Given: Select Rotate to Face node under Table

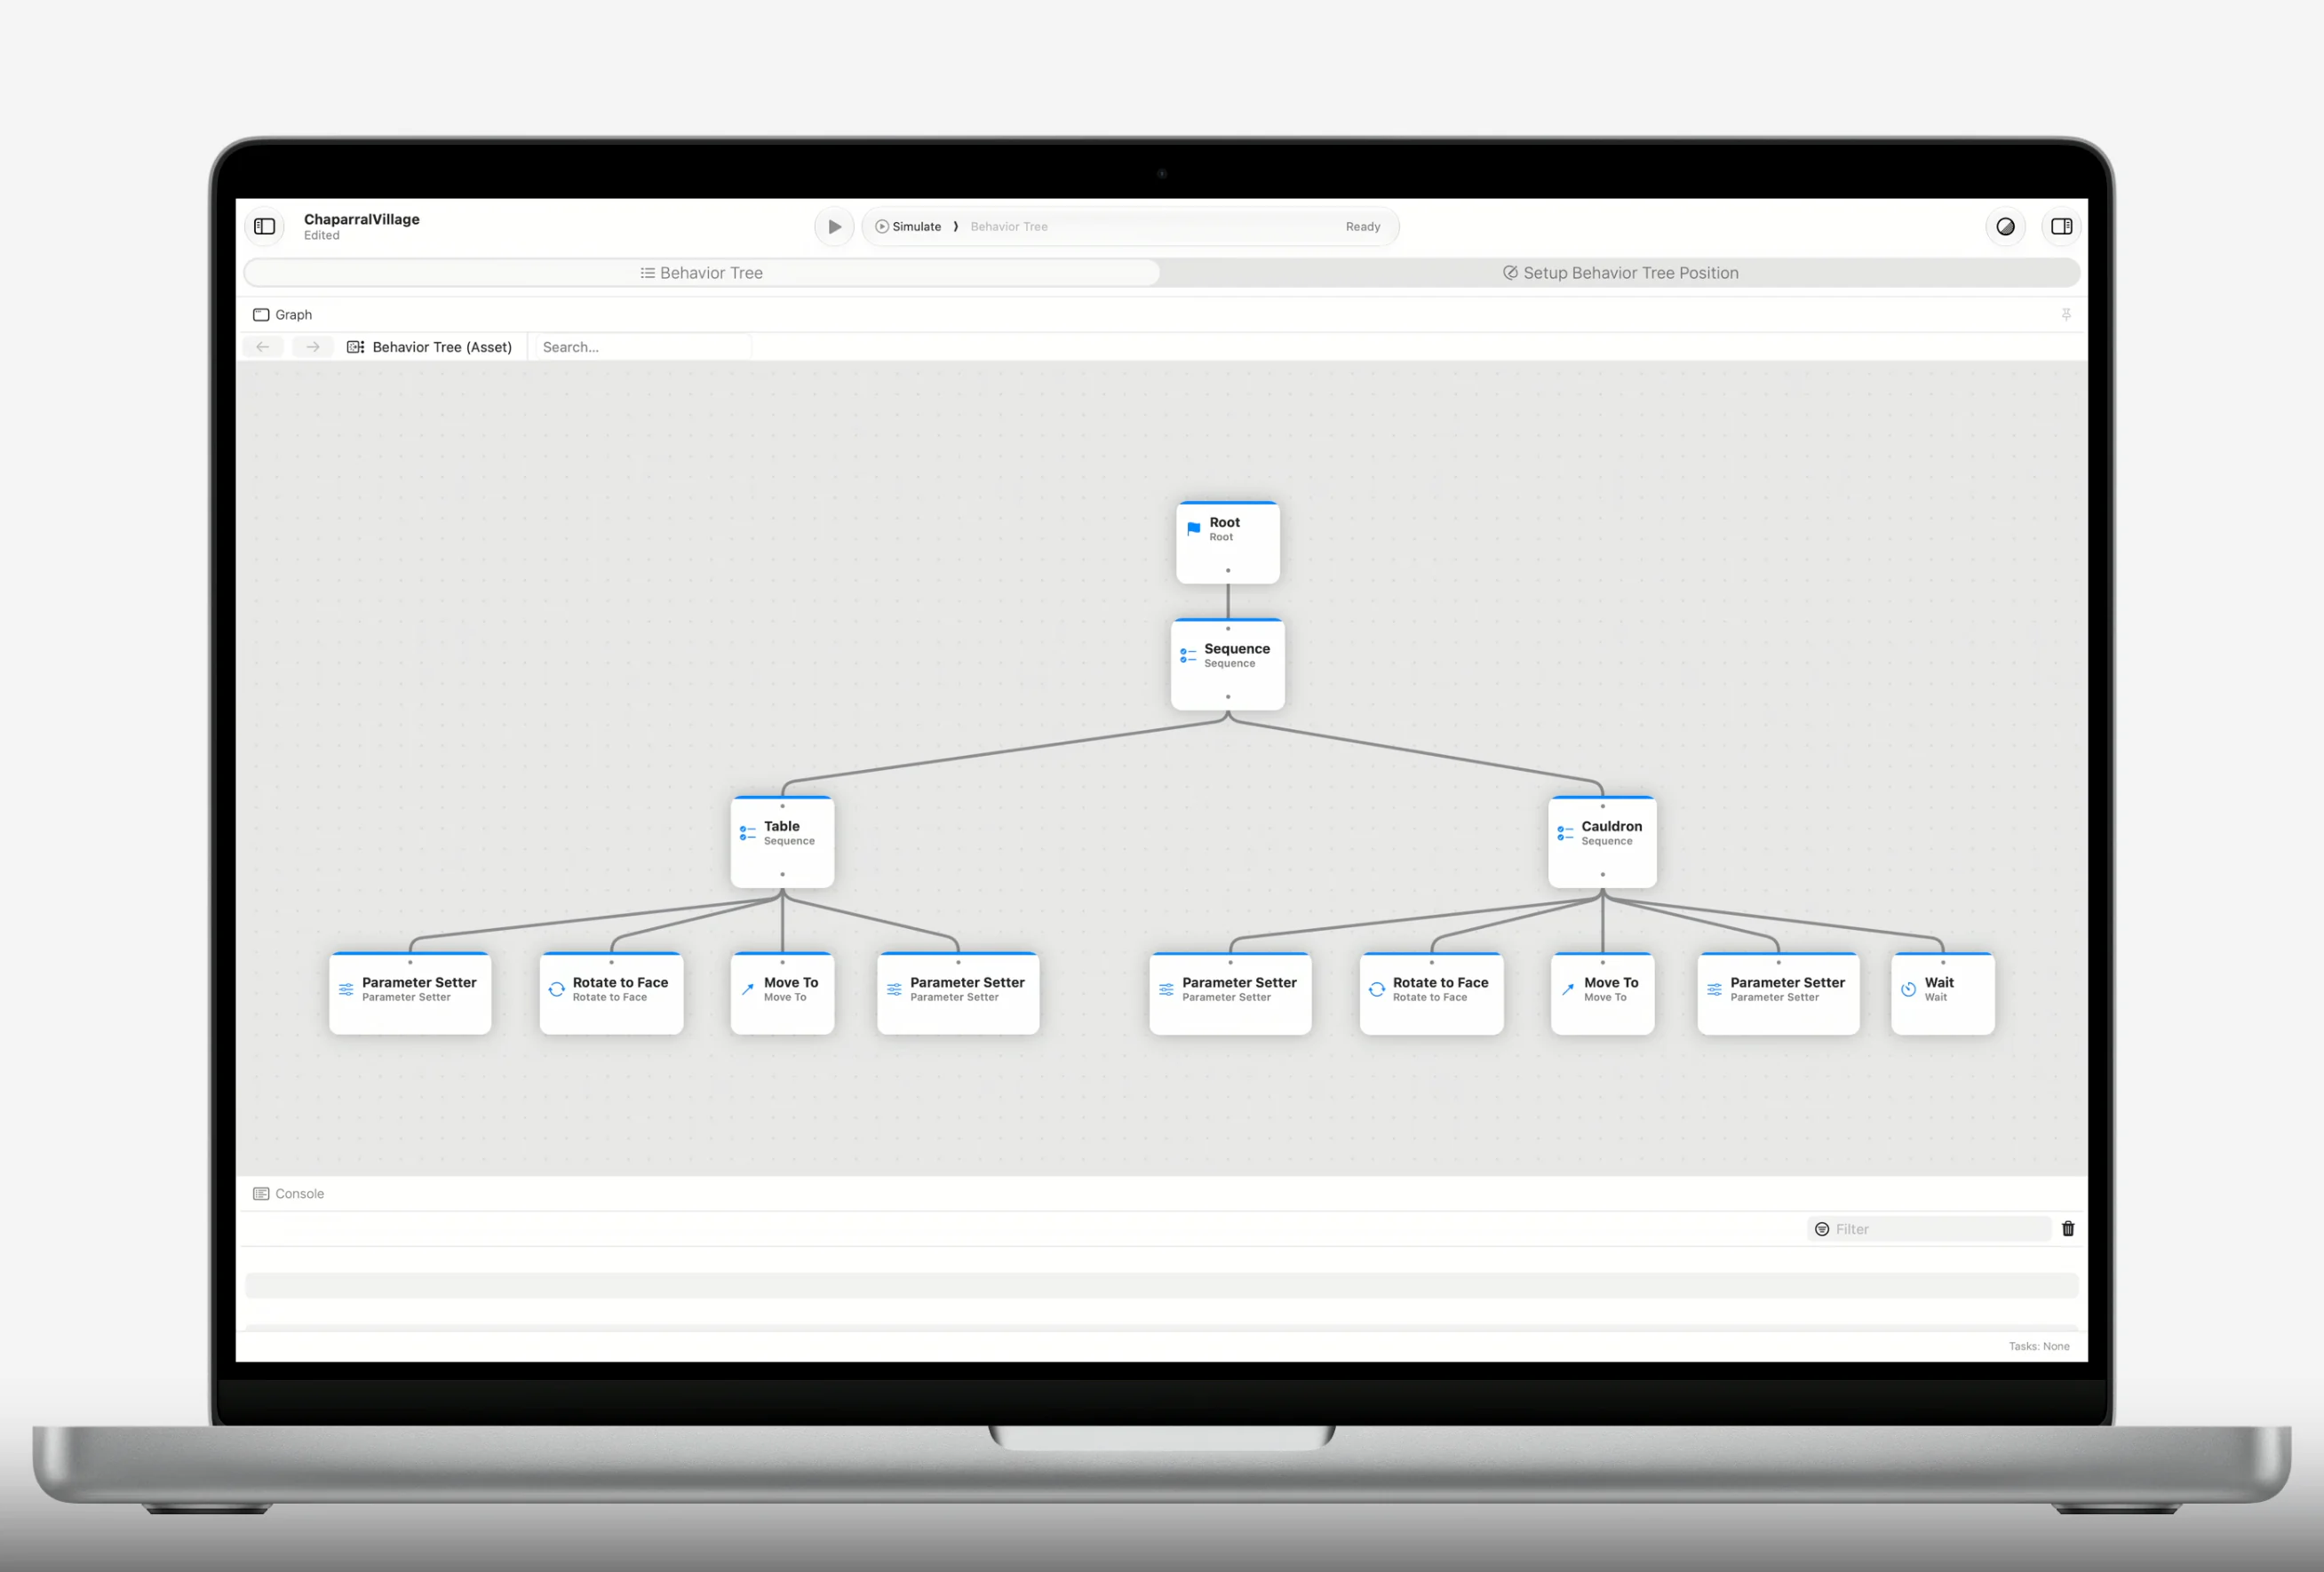Looking at the screenshot, I should (x=611, y=993).
